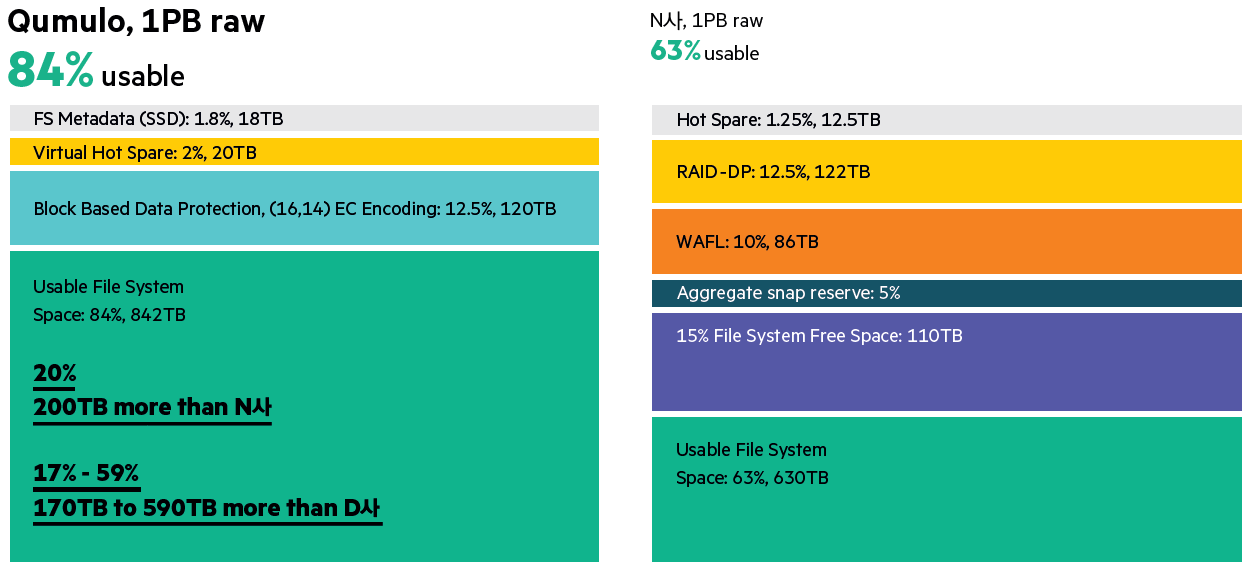This screenshot has height=566, width=1247.
Task: Click "Space: 84%, 842TB" text
Action: tap(109, 315)
